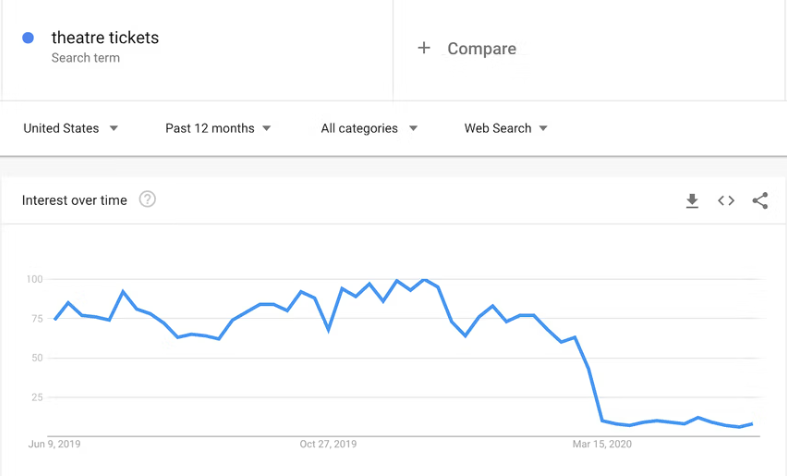This screenshot has width=787, height=476.
Task: Click the 100 value axis label
Action: click(x=36, y=278)
